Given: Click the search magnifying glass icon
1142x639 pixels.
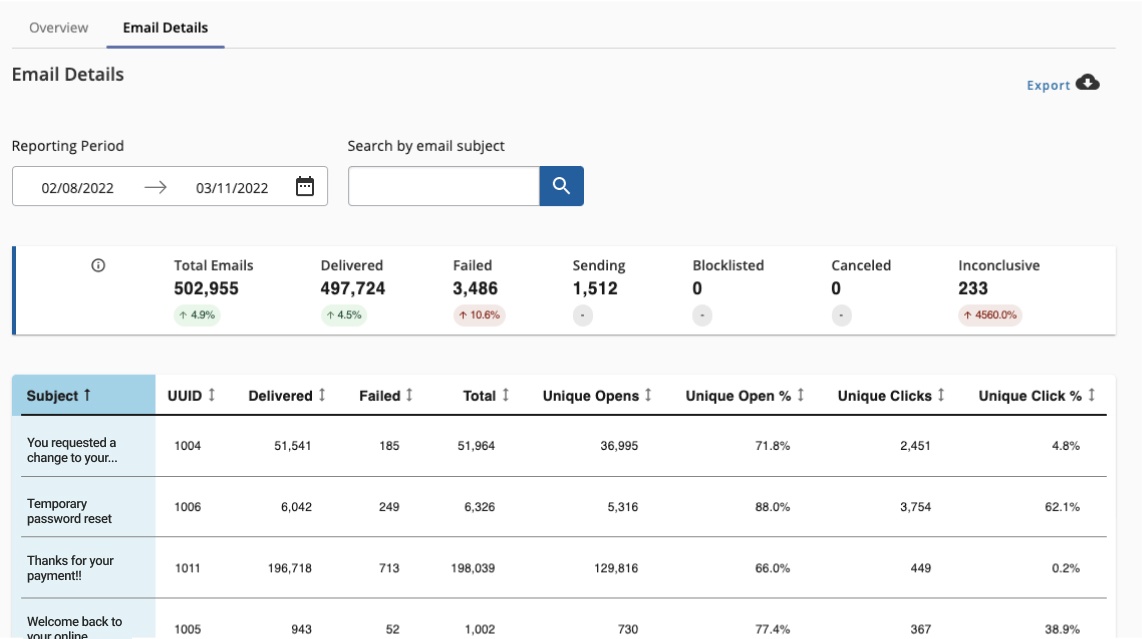Looking at the screenshot, I should [560, 185].
